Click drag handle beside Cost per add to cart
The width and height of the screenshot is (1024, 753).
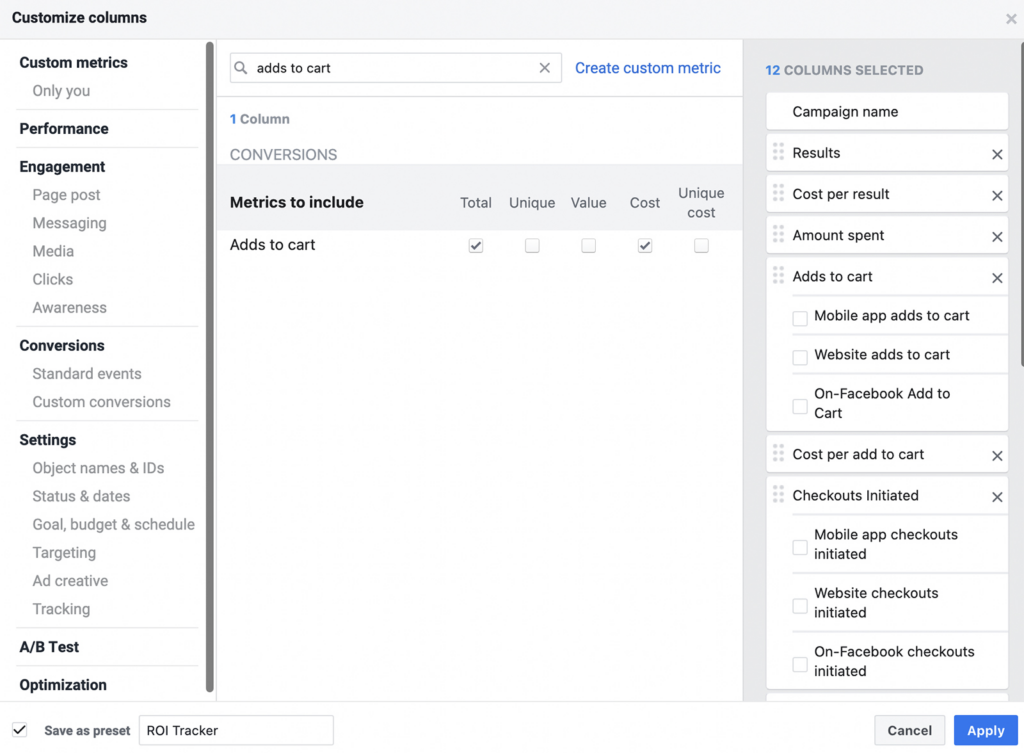coord(778,454)
